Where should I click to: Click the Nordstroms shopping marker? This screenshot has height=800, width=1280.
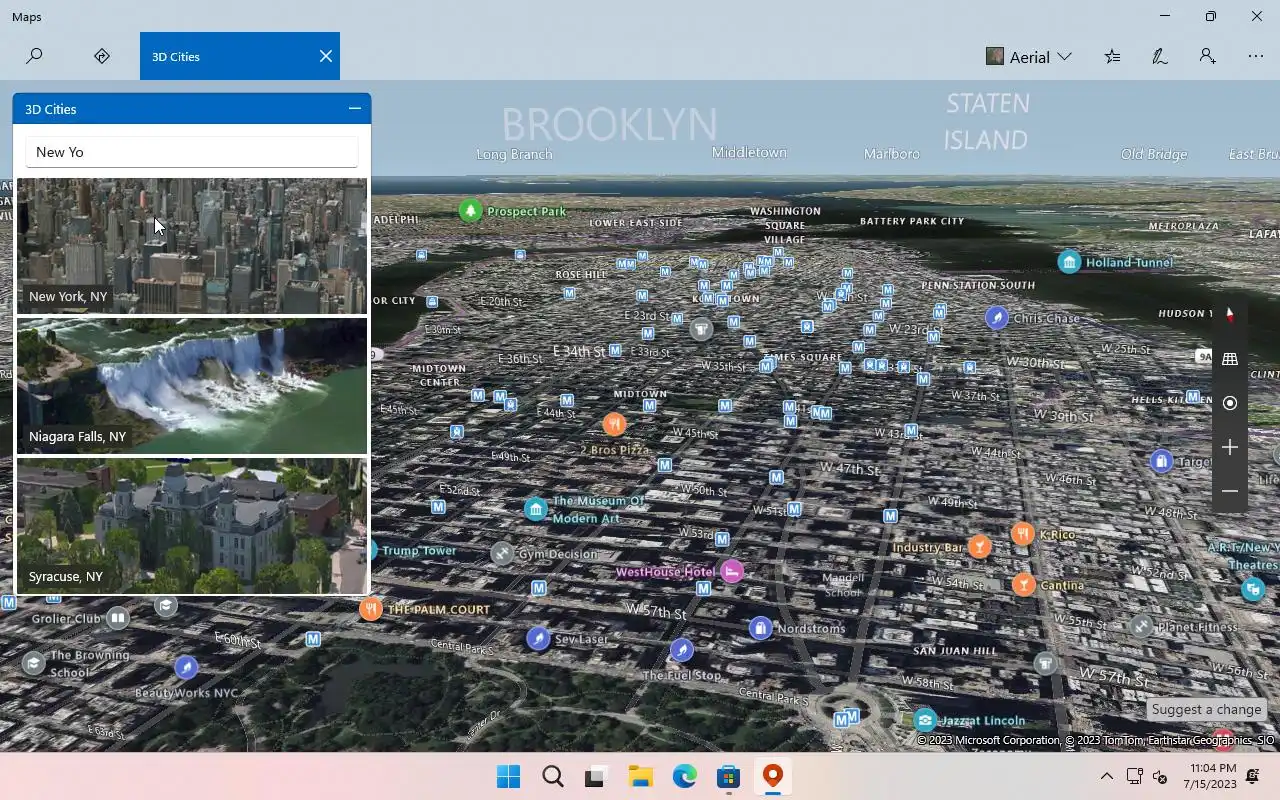click(x=761, y=628)
